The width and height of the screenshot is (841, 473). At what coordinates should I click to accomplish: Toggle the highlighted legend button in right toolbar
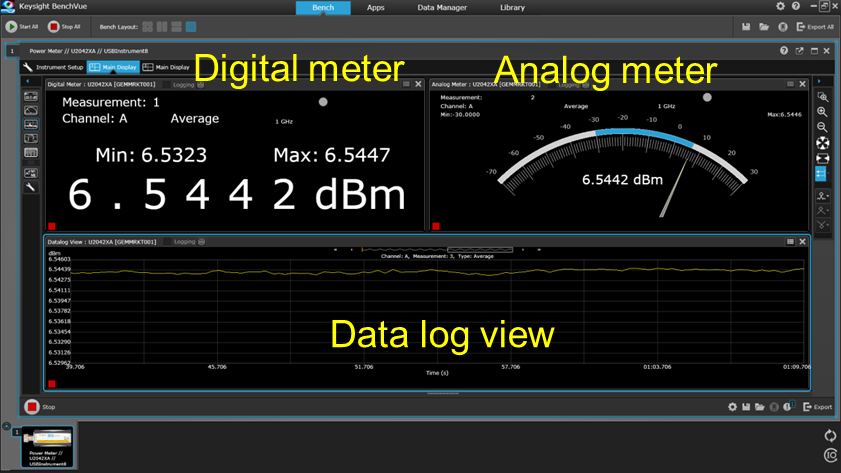tap(822, 174)
